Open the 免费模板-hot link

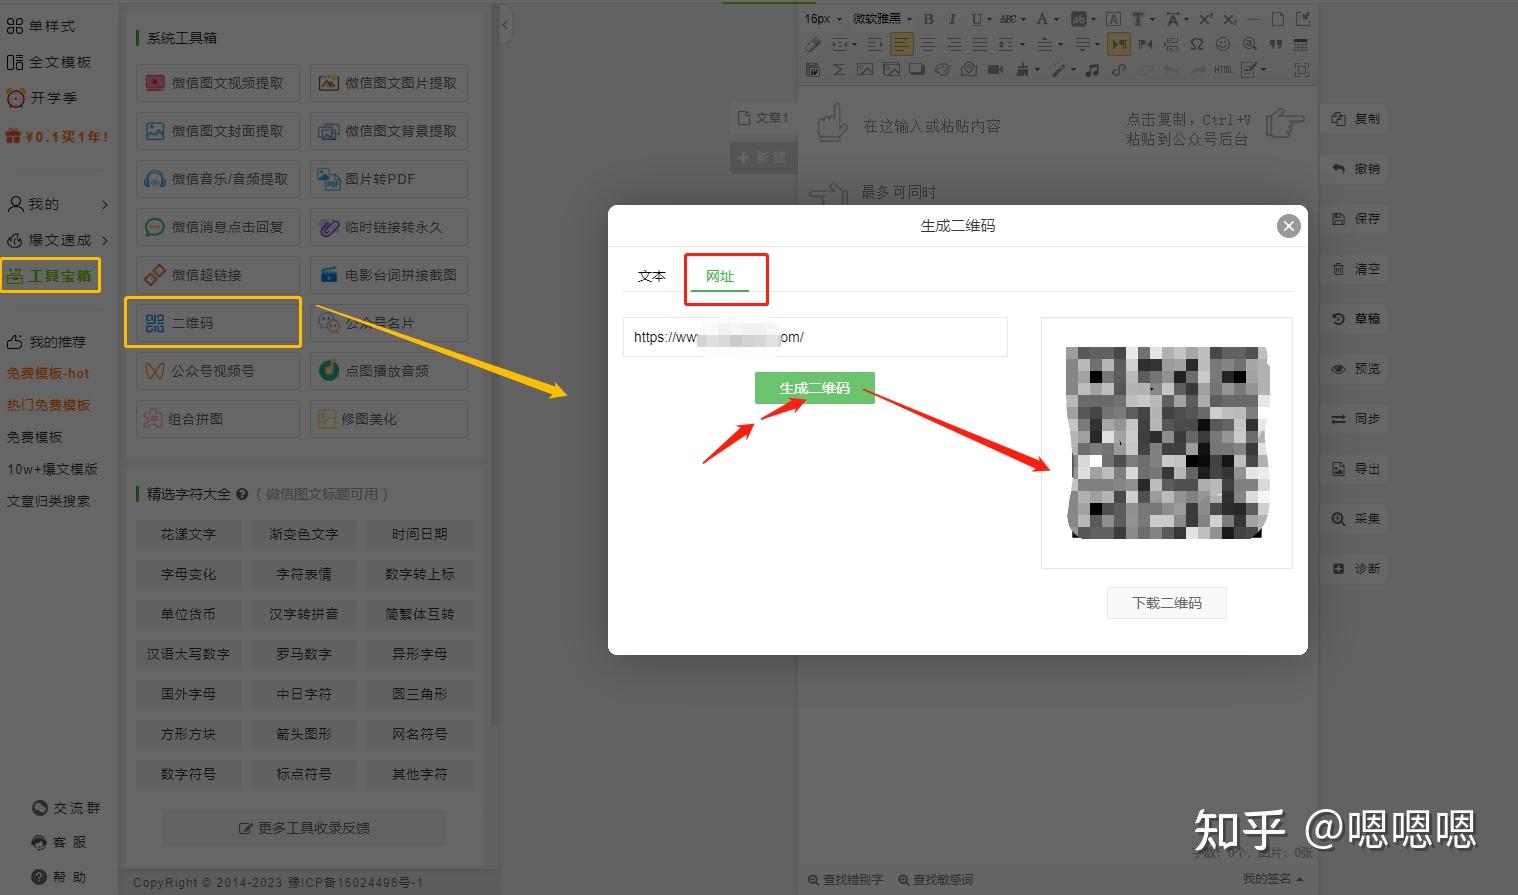48,373
